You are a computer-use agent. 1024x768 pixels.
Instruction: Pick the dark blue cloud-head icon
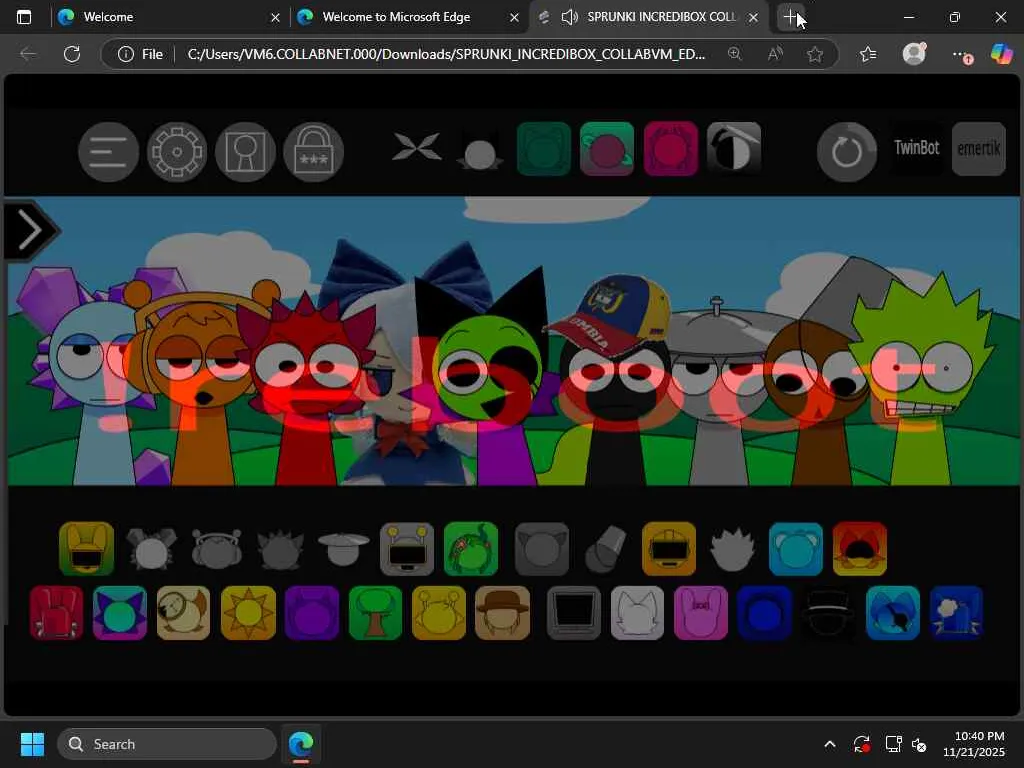956,613
